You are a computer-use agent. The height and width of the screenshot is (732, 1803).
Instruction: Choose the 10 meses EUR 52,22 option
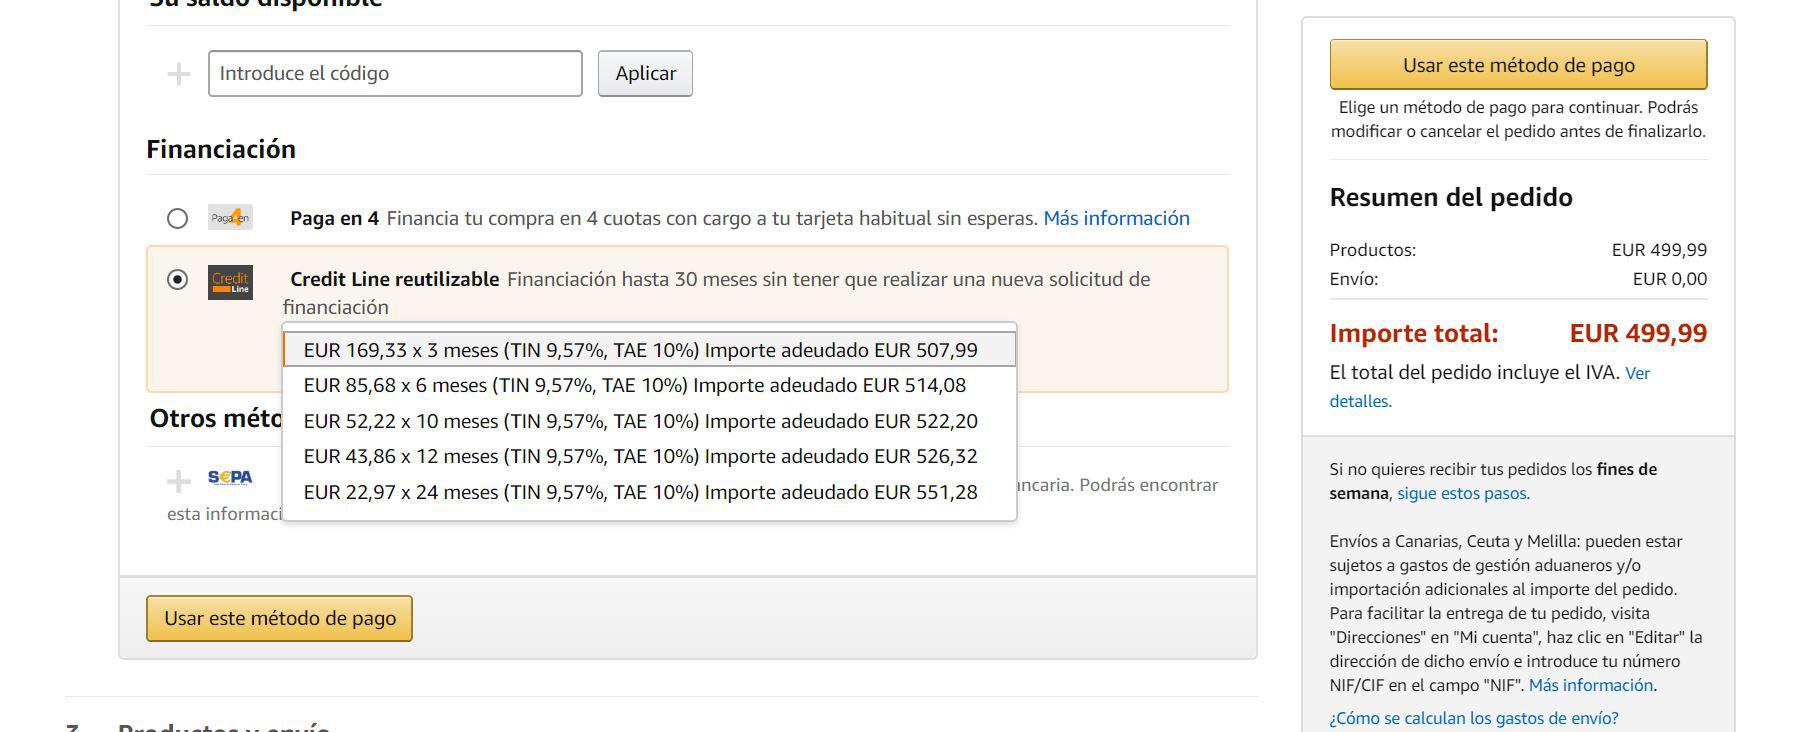tap(640, 421)
